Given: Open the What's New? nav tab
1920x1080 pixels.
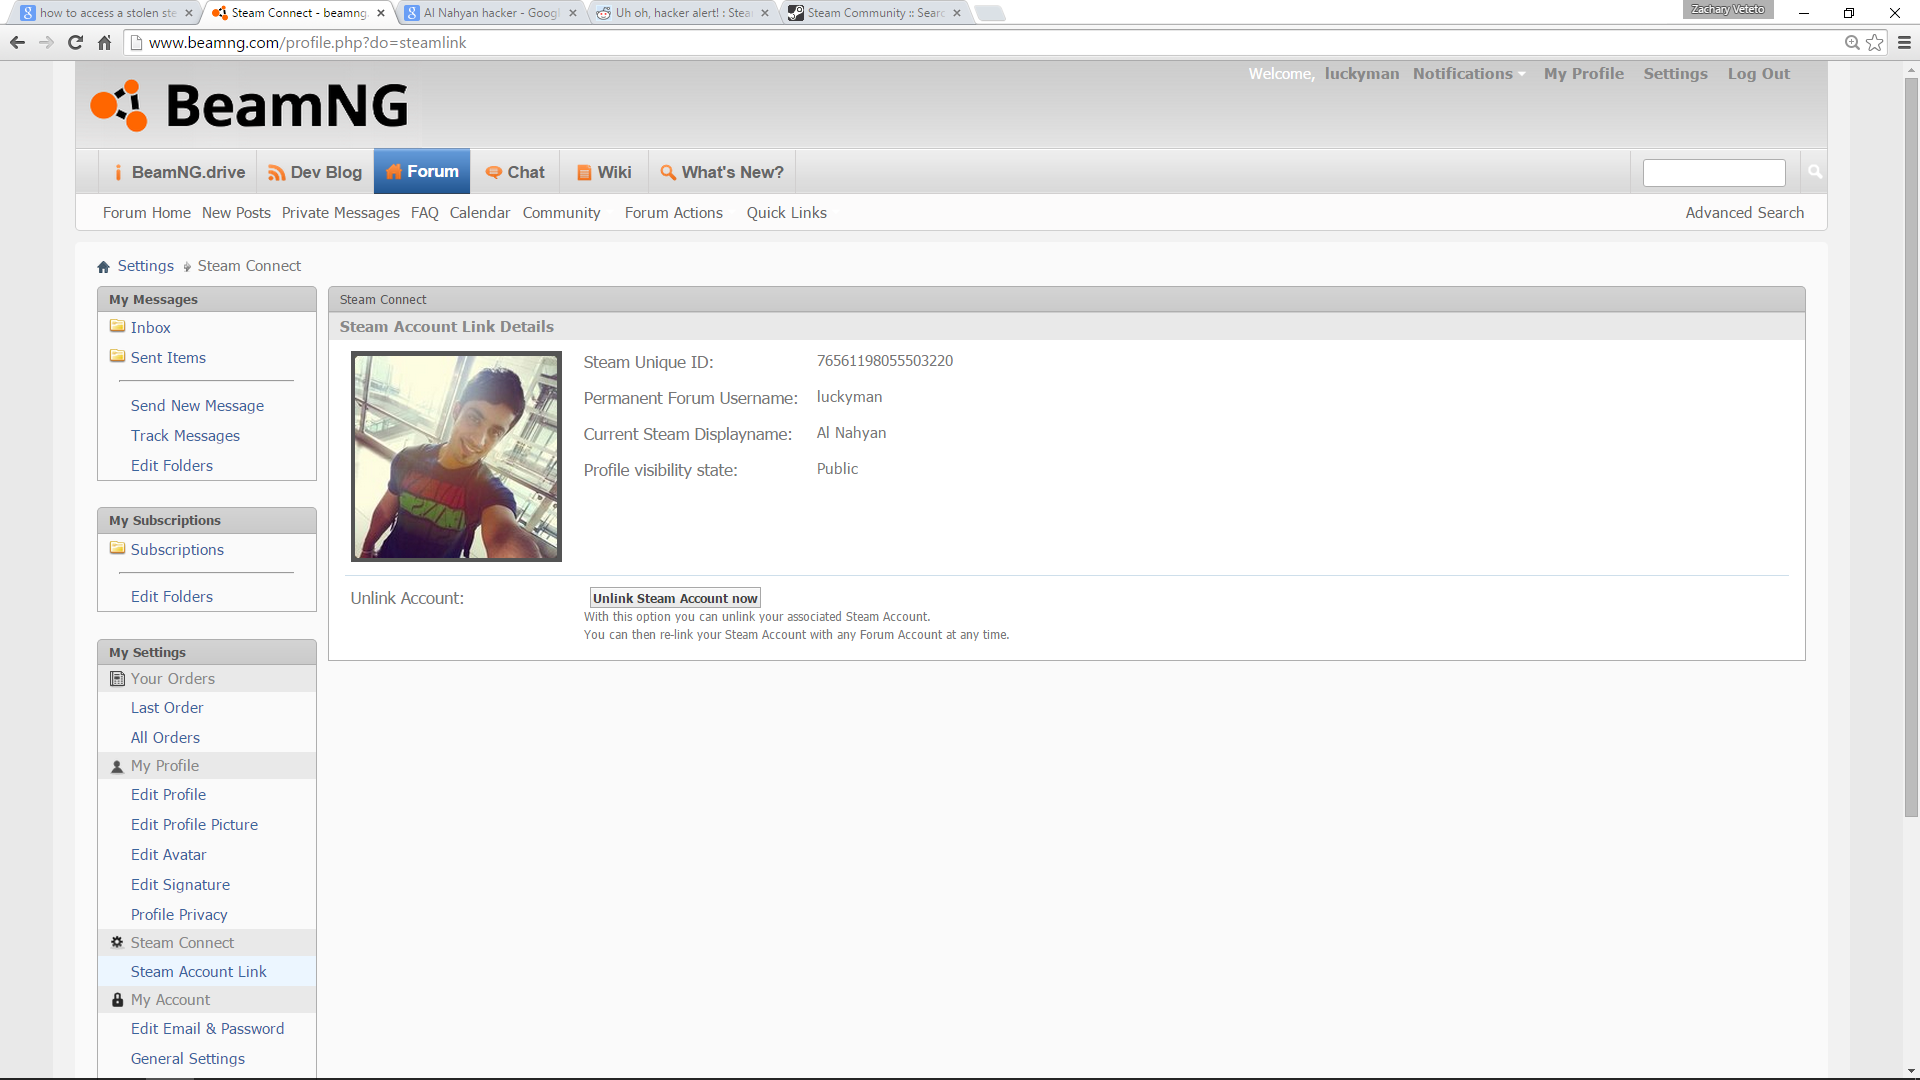Looking at the screenshot, I should (722, 172).
